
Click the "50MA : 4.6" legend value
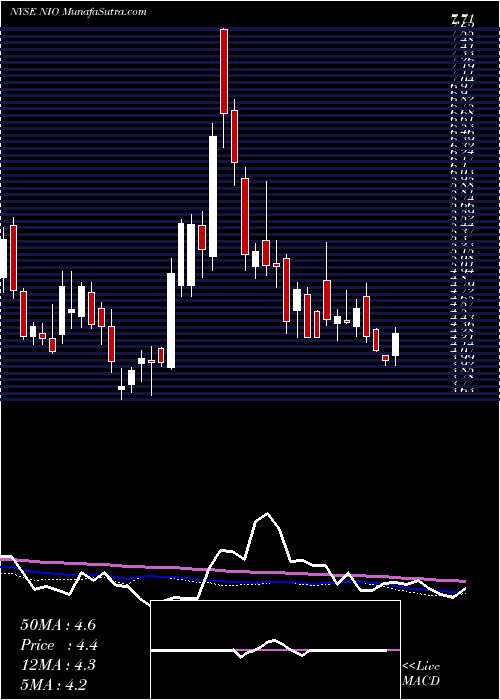58,625
